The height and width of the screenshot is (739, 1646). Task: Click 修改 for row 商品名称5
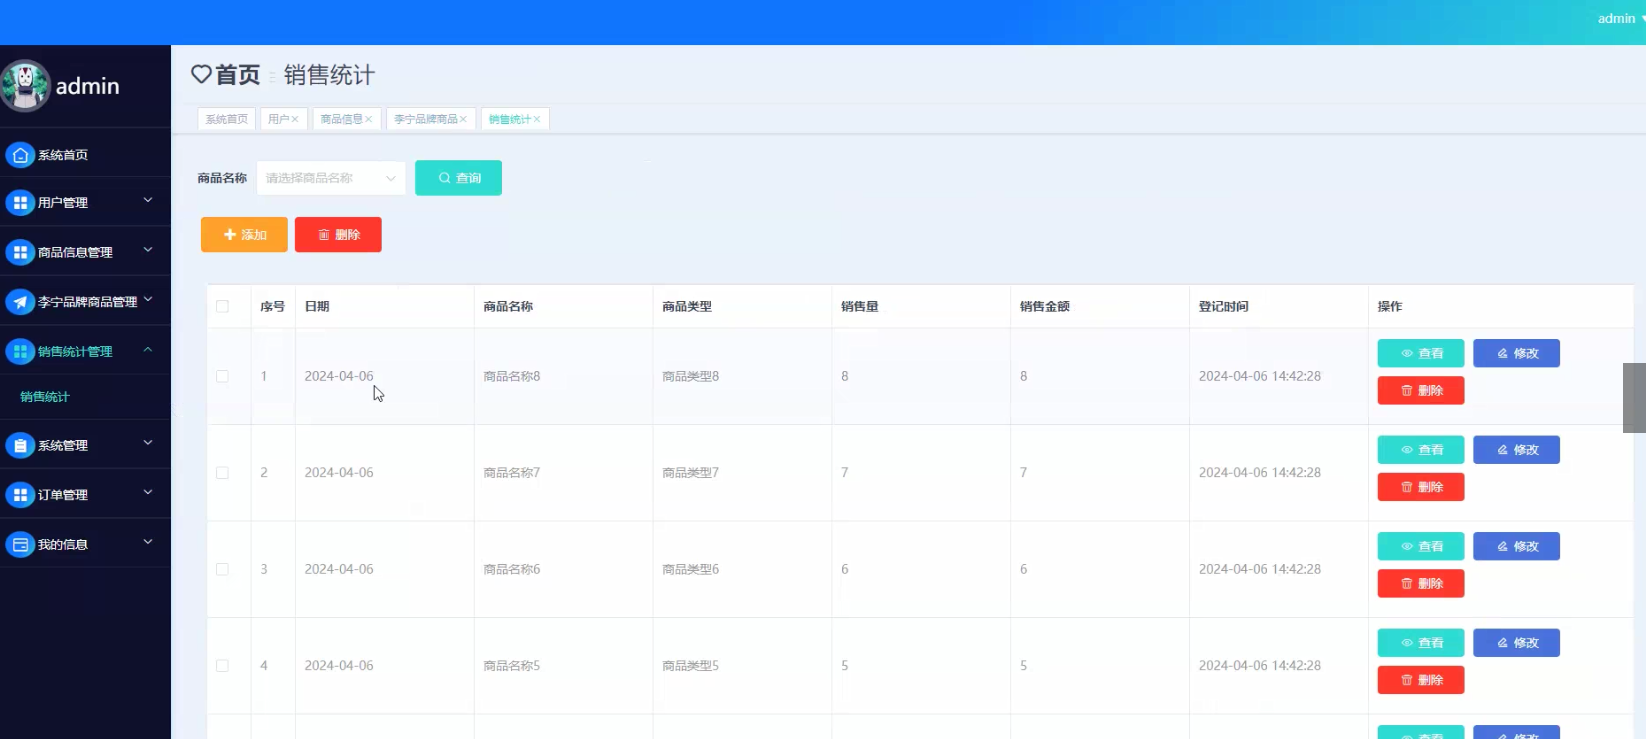point(1516,643)
